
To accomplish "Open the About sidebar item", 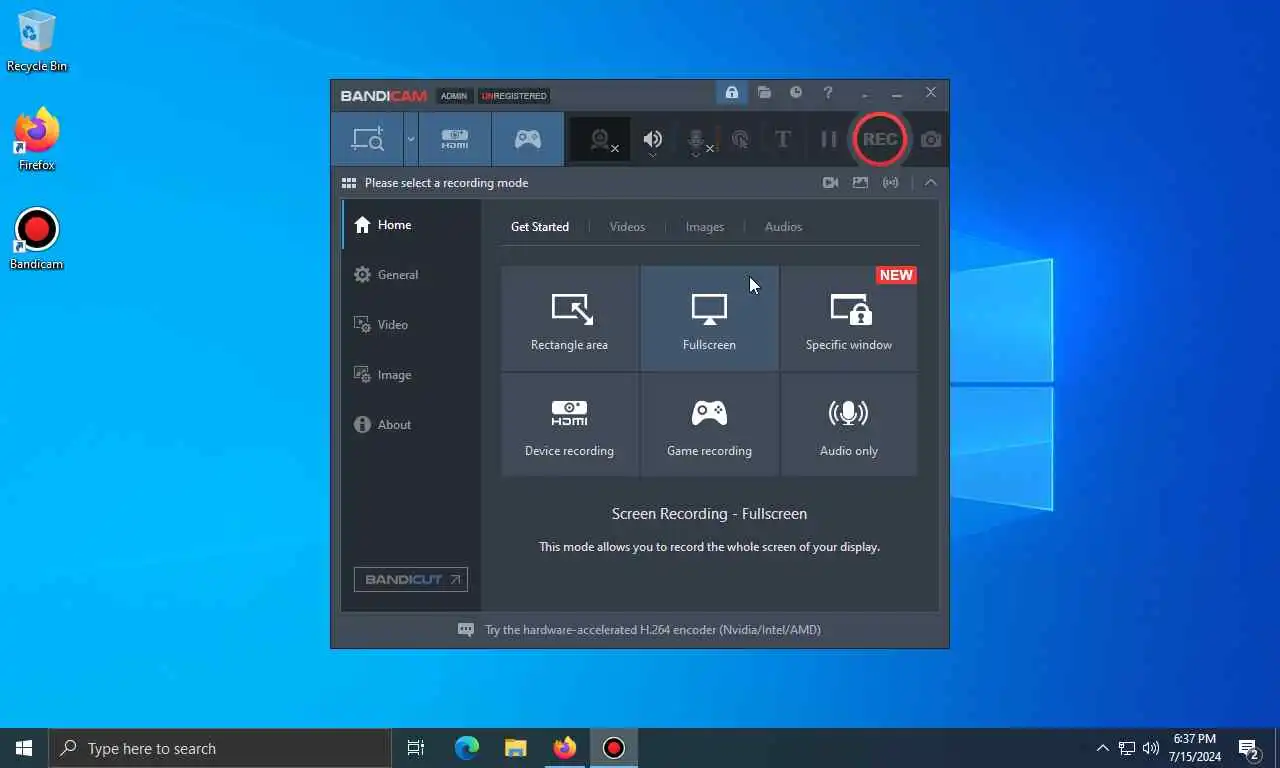I will pyautogui.click(x=411, y=425).
